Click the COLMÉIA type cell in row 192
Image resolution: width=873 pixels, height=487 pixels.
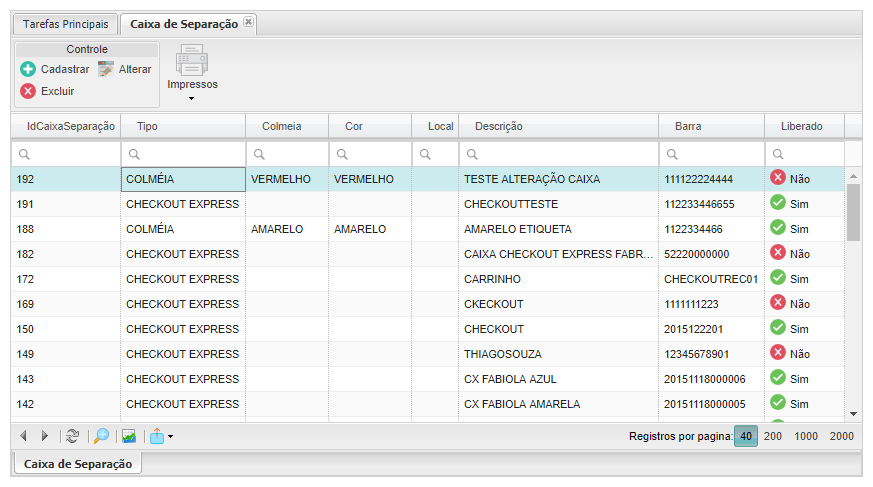click(x=183, y=179)
